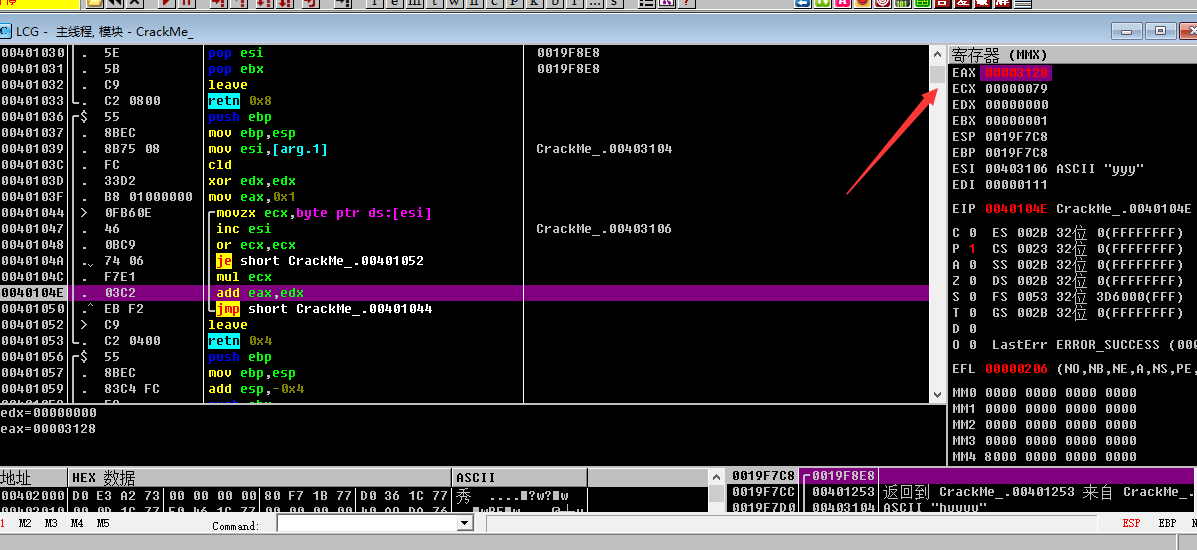Select the MM0 register row

pyautogui.click(x=1044, y=393)
